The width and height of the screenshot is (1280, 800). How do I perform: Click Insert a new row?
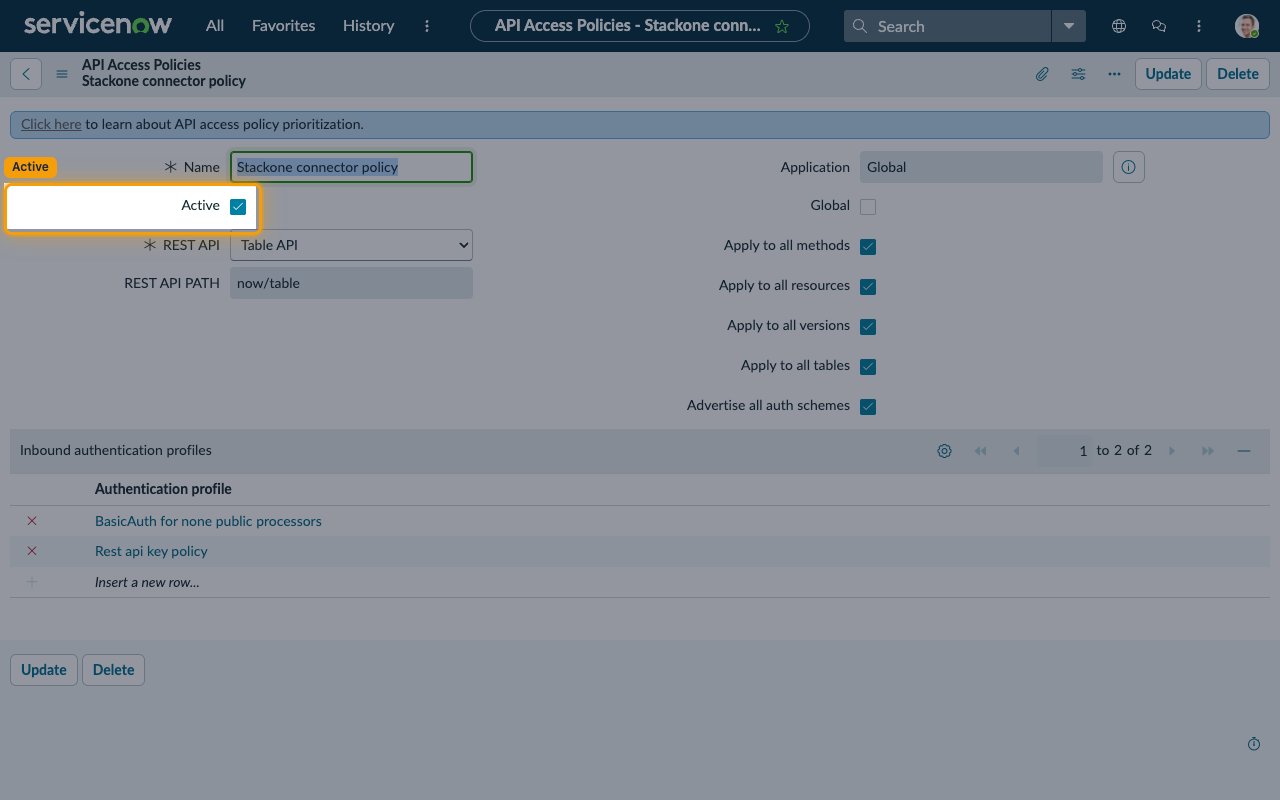[147, 582]
